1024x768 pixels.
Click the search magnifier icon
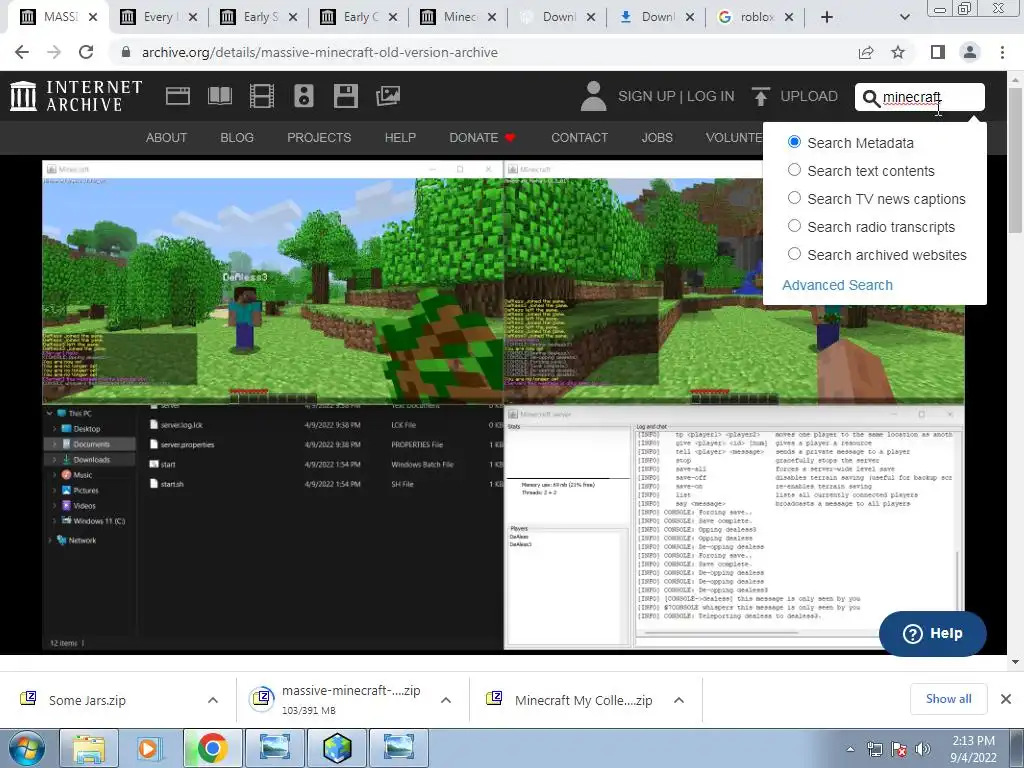pos(871,98)
